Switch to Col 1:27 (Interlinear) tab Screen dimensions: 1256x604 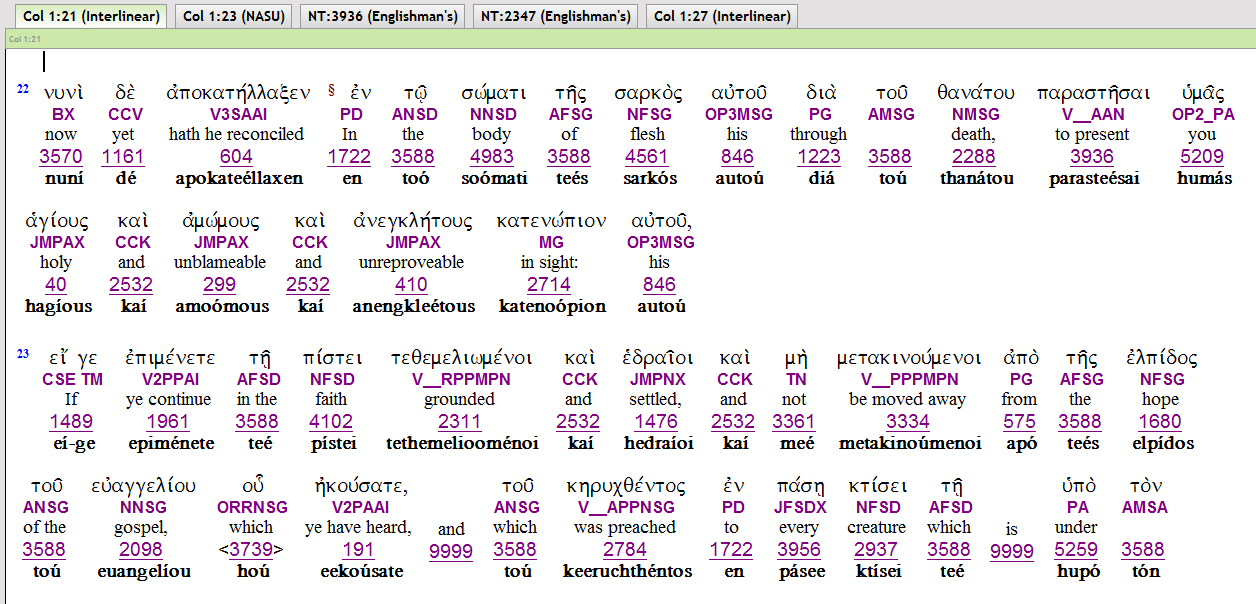pyautogui.click(x=722, y=16)
